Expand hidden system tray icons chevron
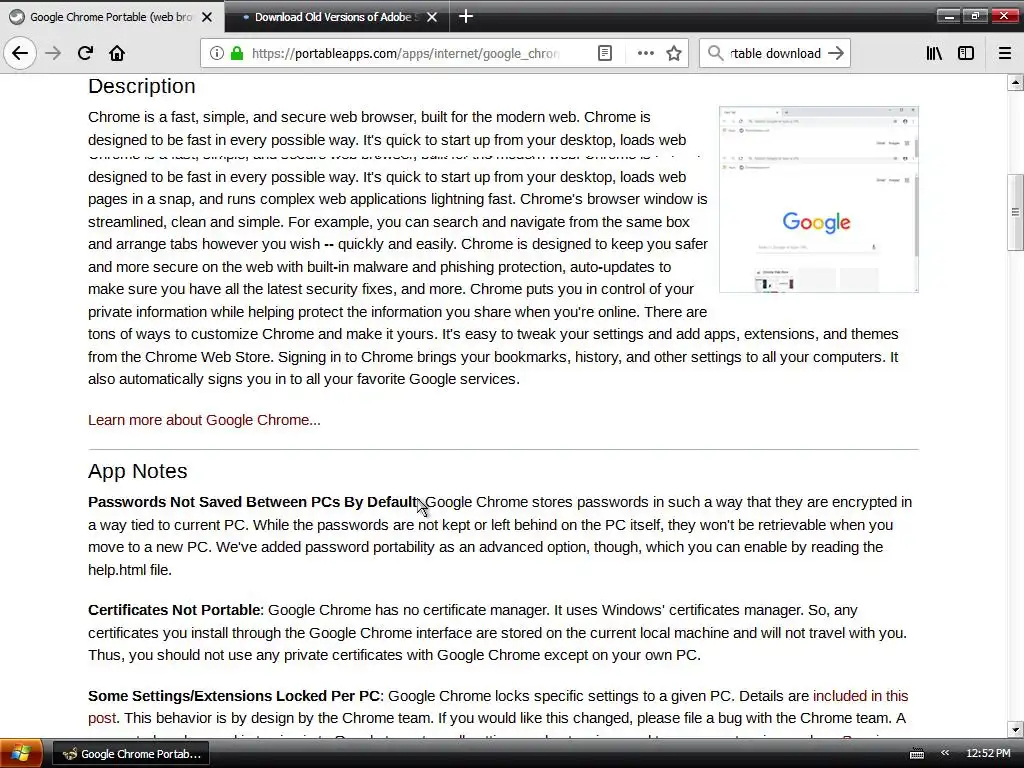This screenshot has height=768, width=1024. point(944,753)
